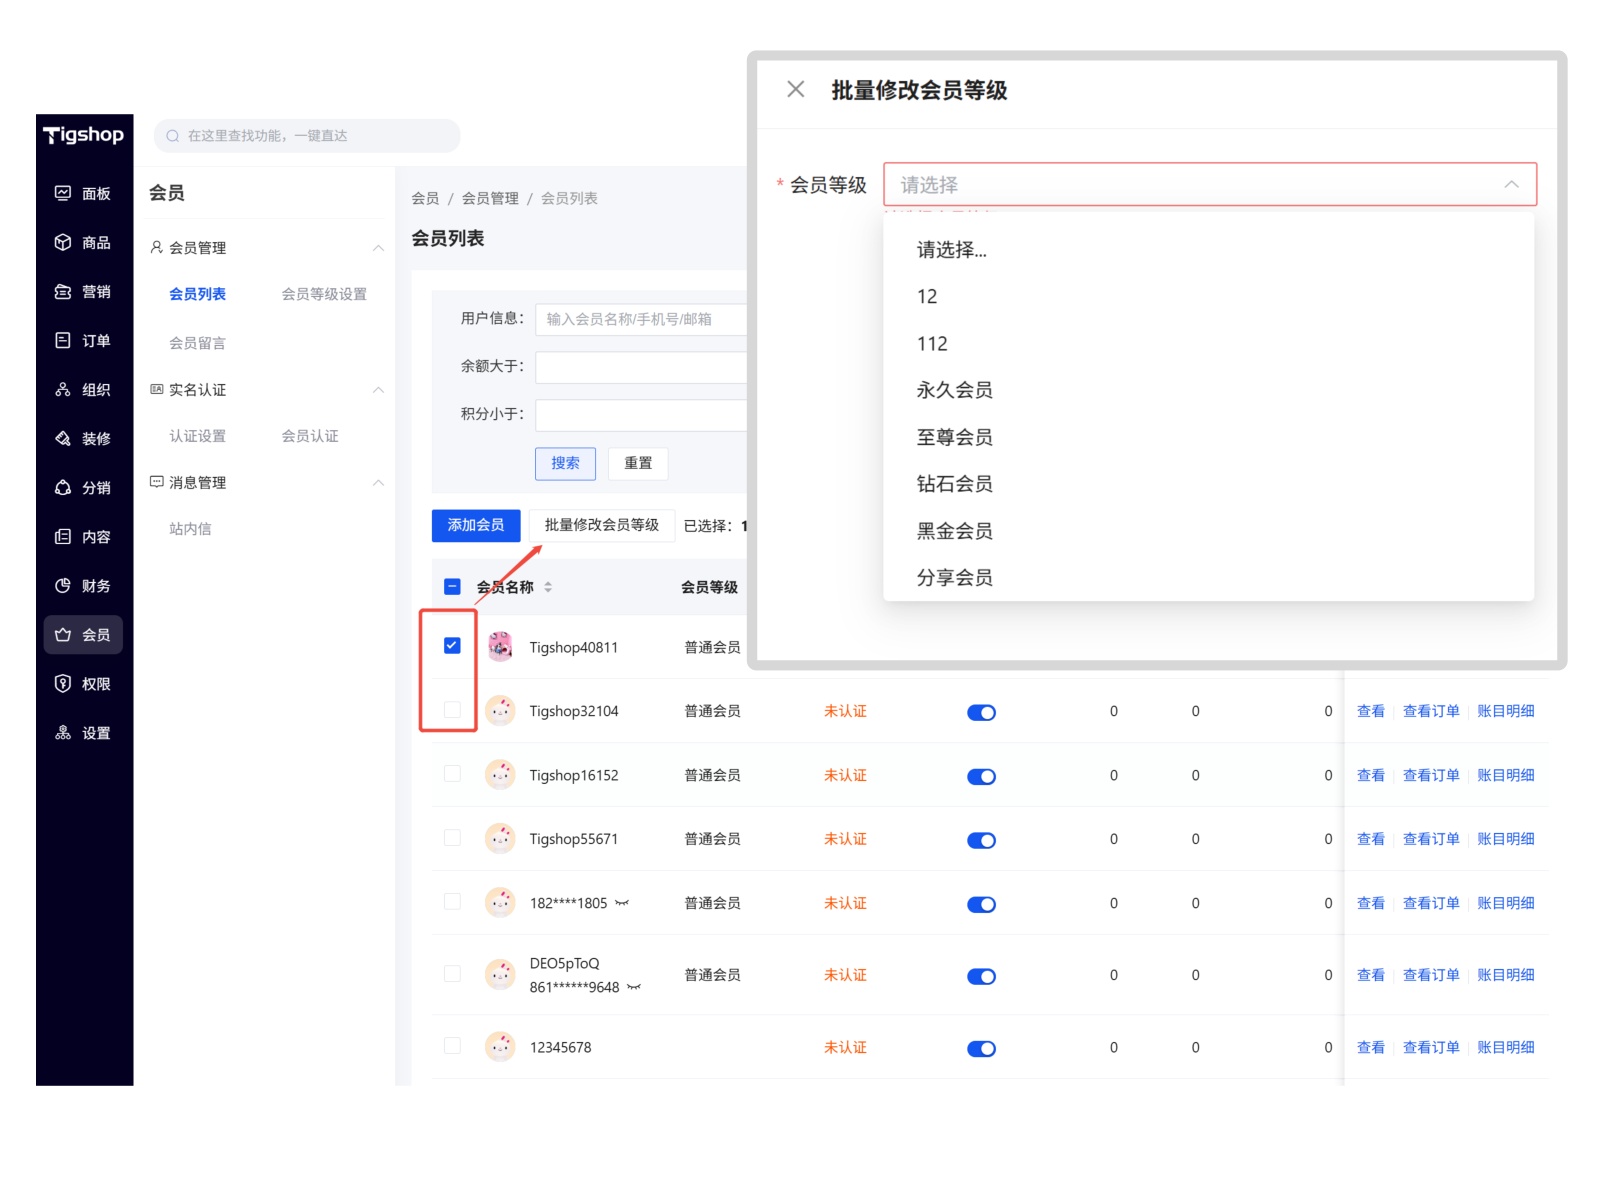Viewport: 1600px width, 1200px height.
Task: Focus the 用户信息 search input field
Action: click(640, 319)
